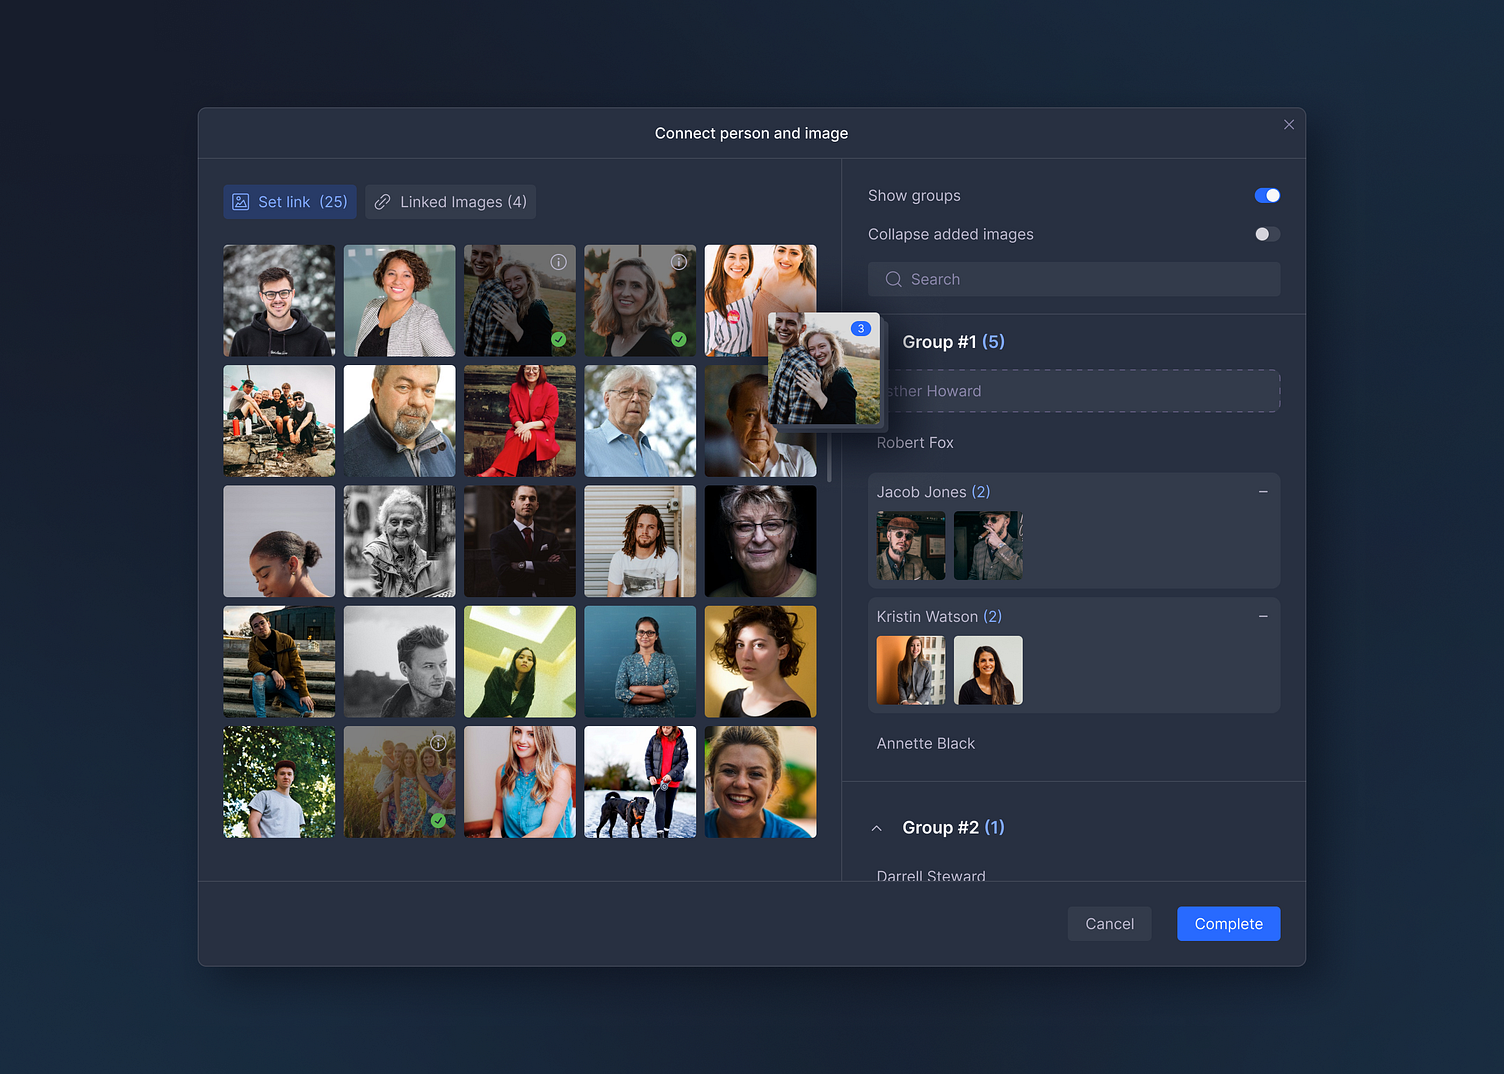Screen dimensions: 1504x1074
Task: Select woman in red coat photo
Action: coord(520,421)
